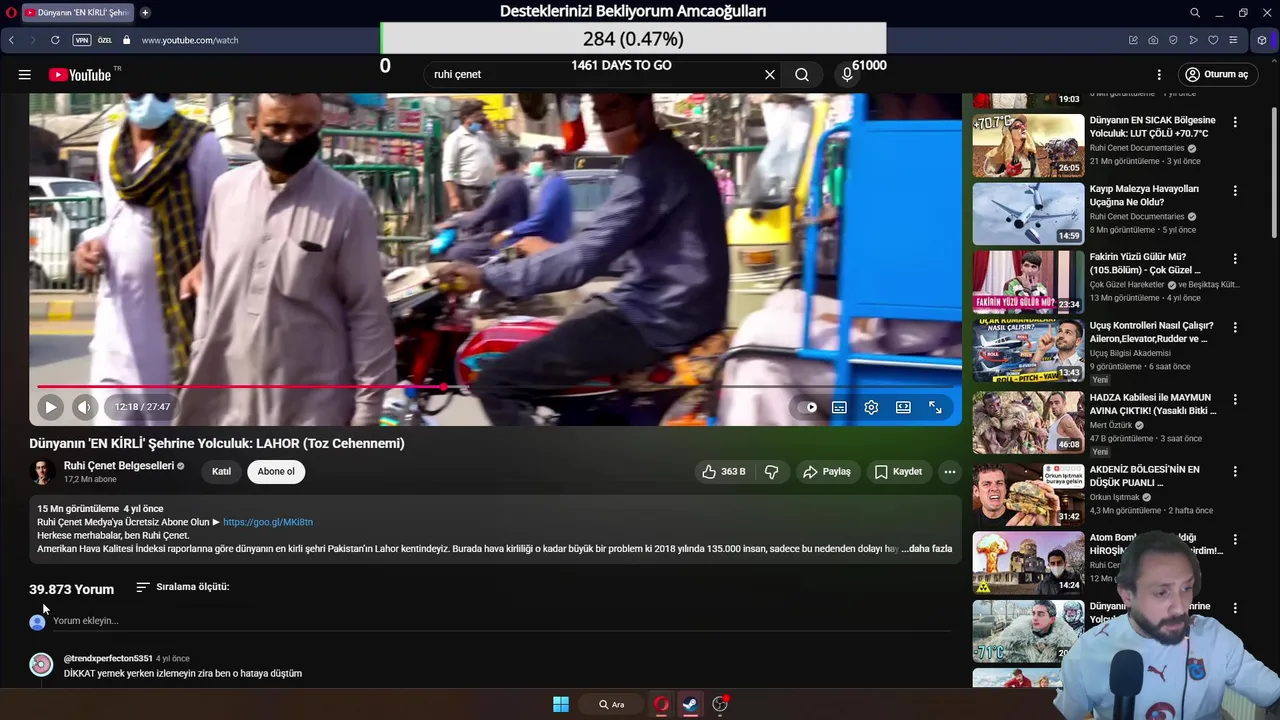Click the Kaydet save button
1280x720 pixels.
tap(898, 472)
